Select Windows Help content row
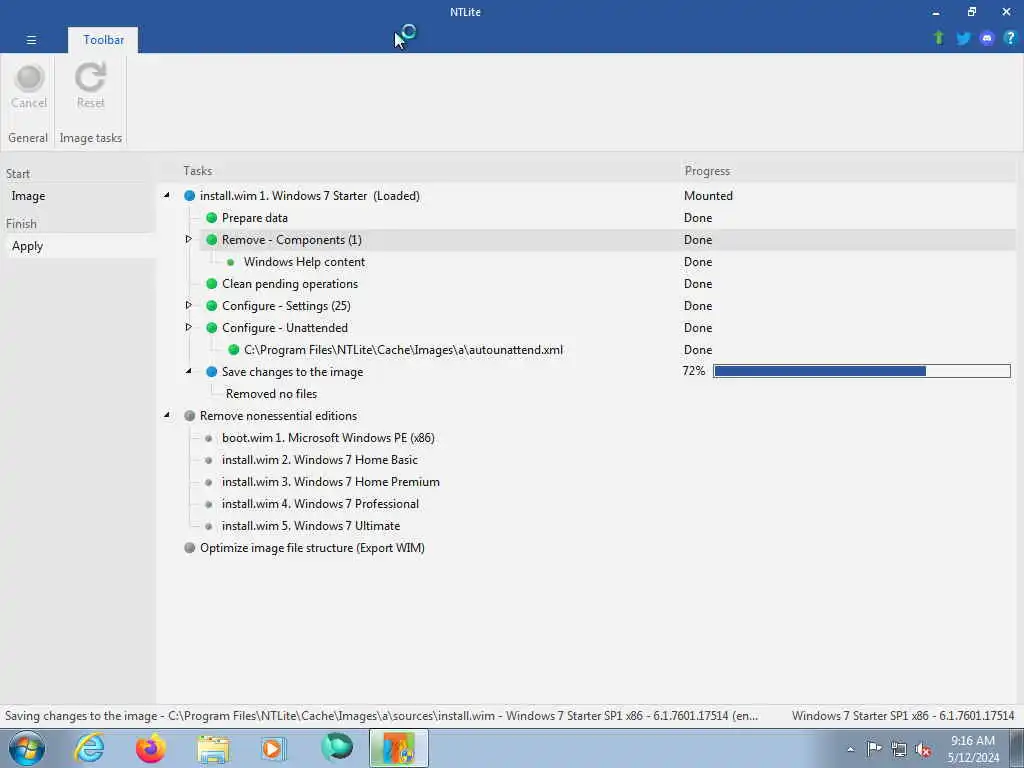Viewport: 1024px width, 768px height. (x=304, y=262)
